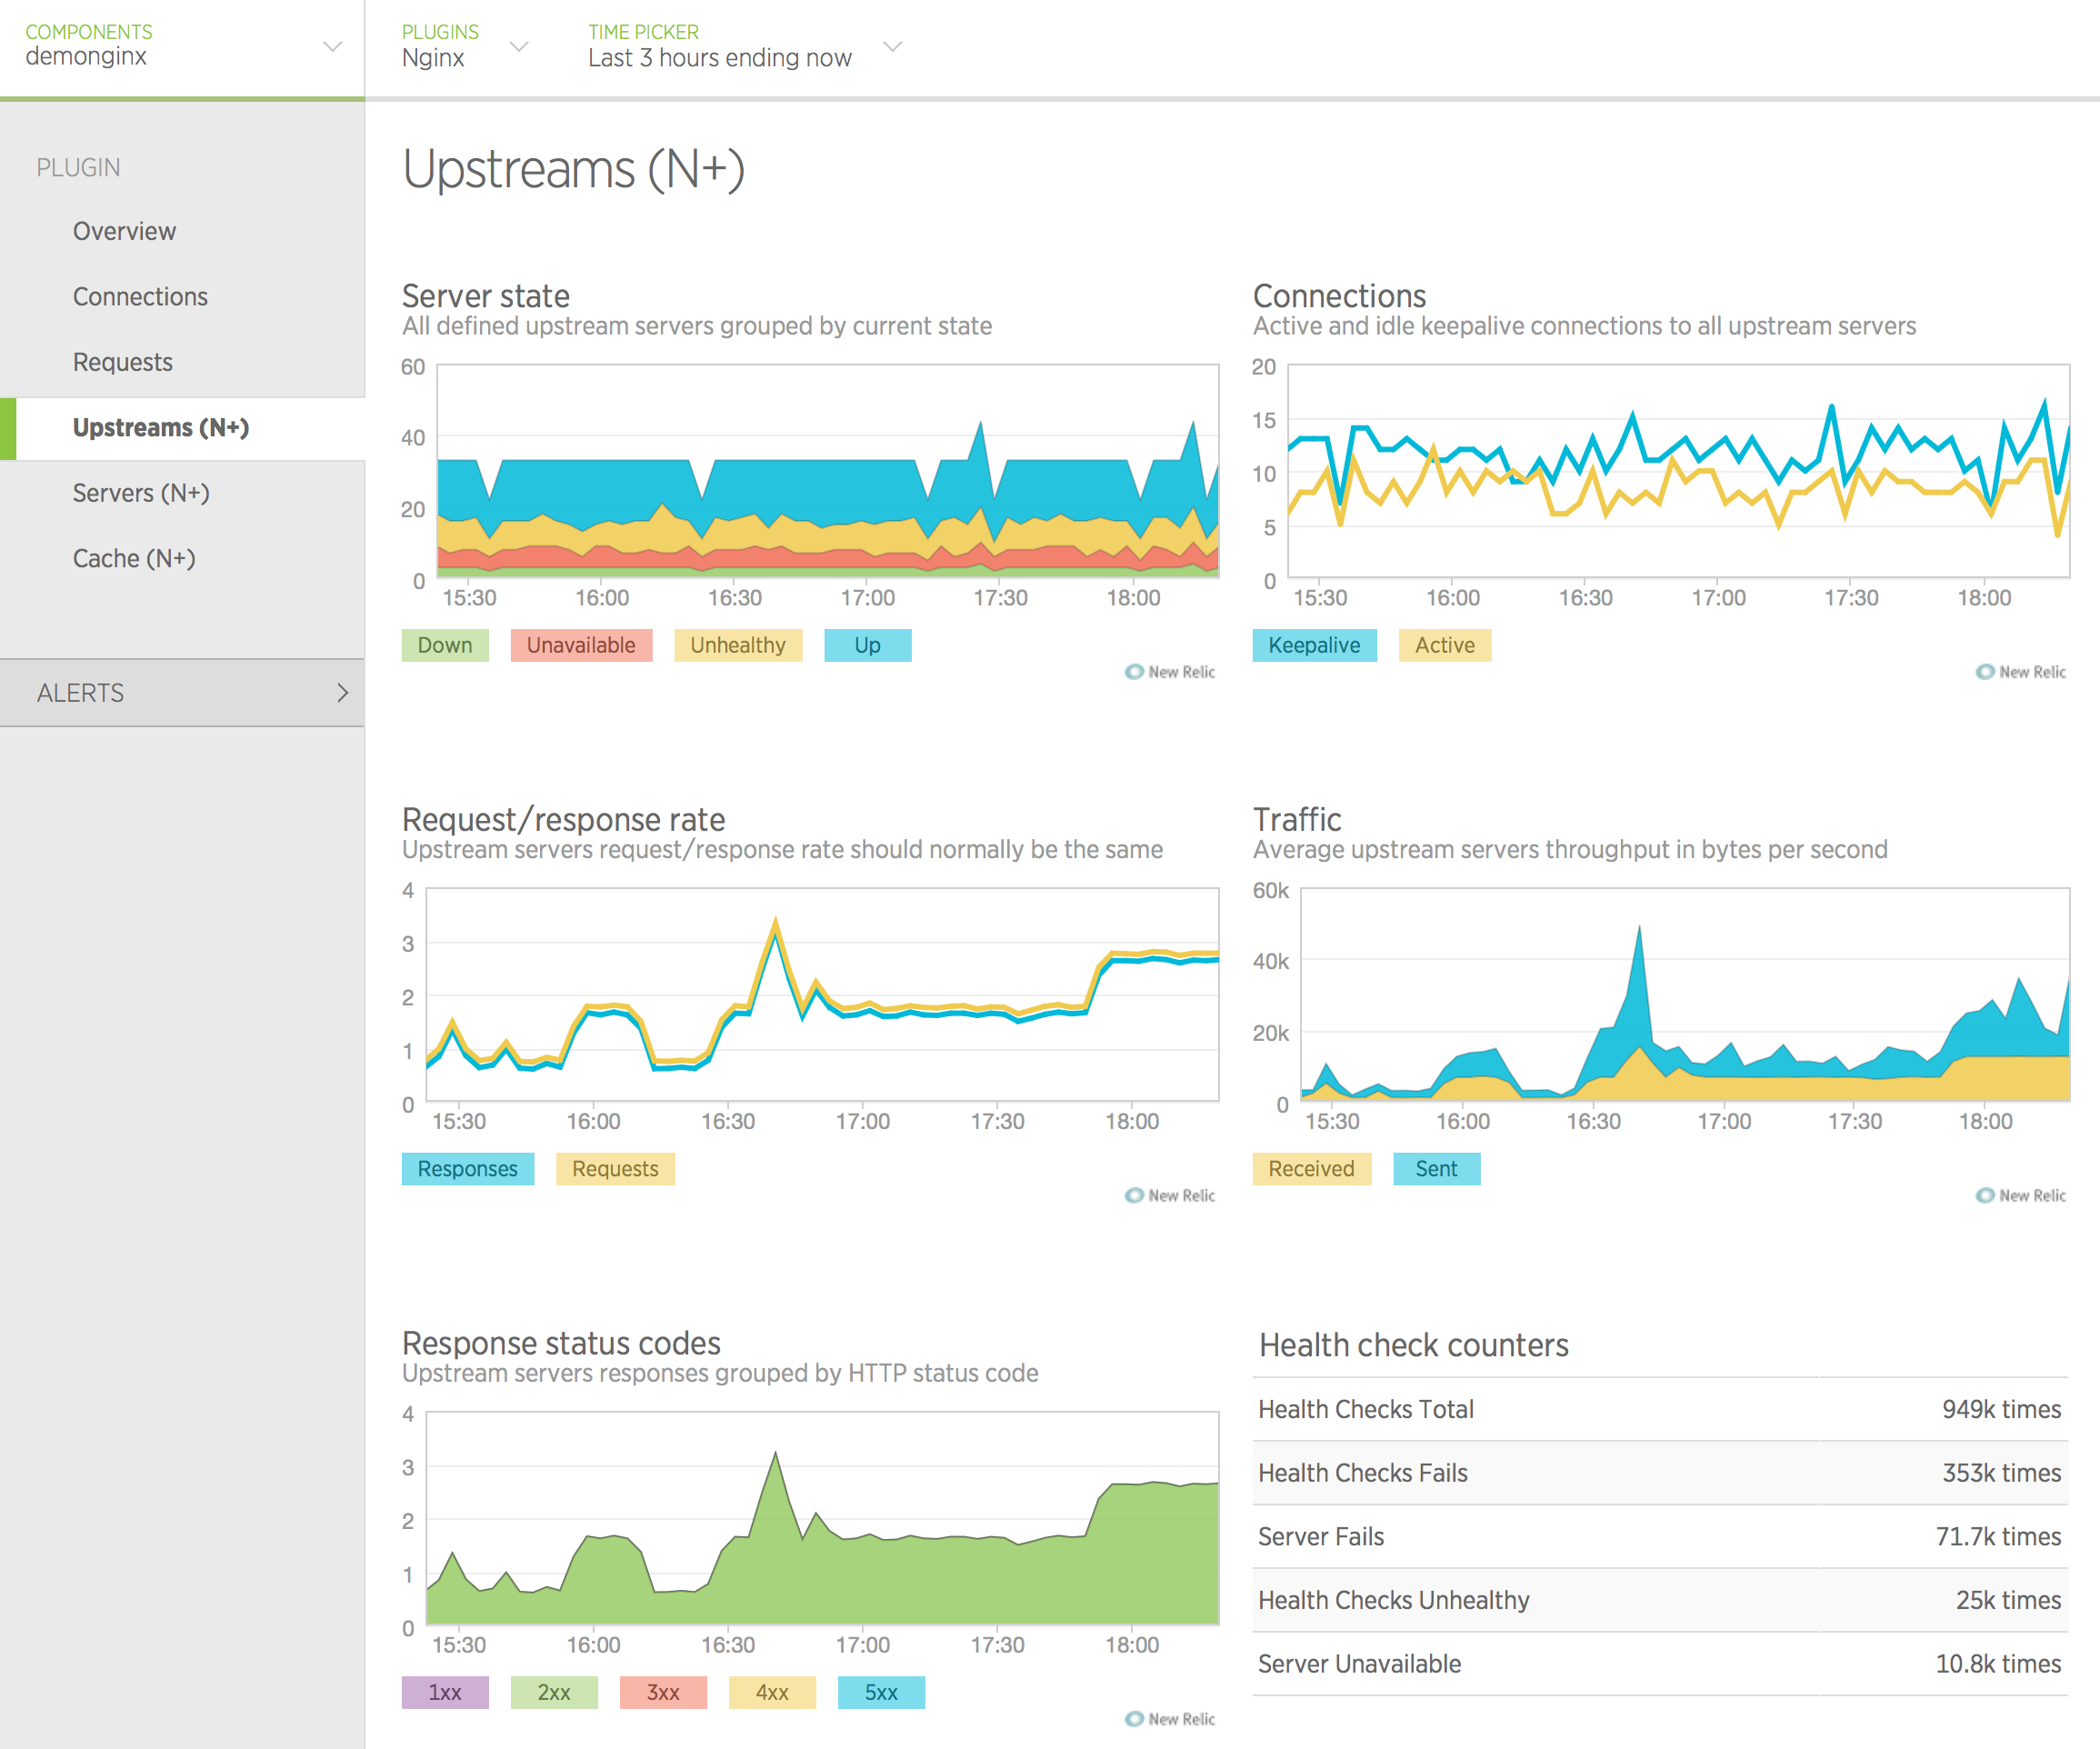This screenshot has width=2100, height=1749.
Task: Click the 2xx green legend swatch
Action: point(554,1692)
